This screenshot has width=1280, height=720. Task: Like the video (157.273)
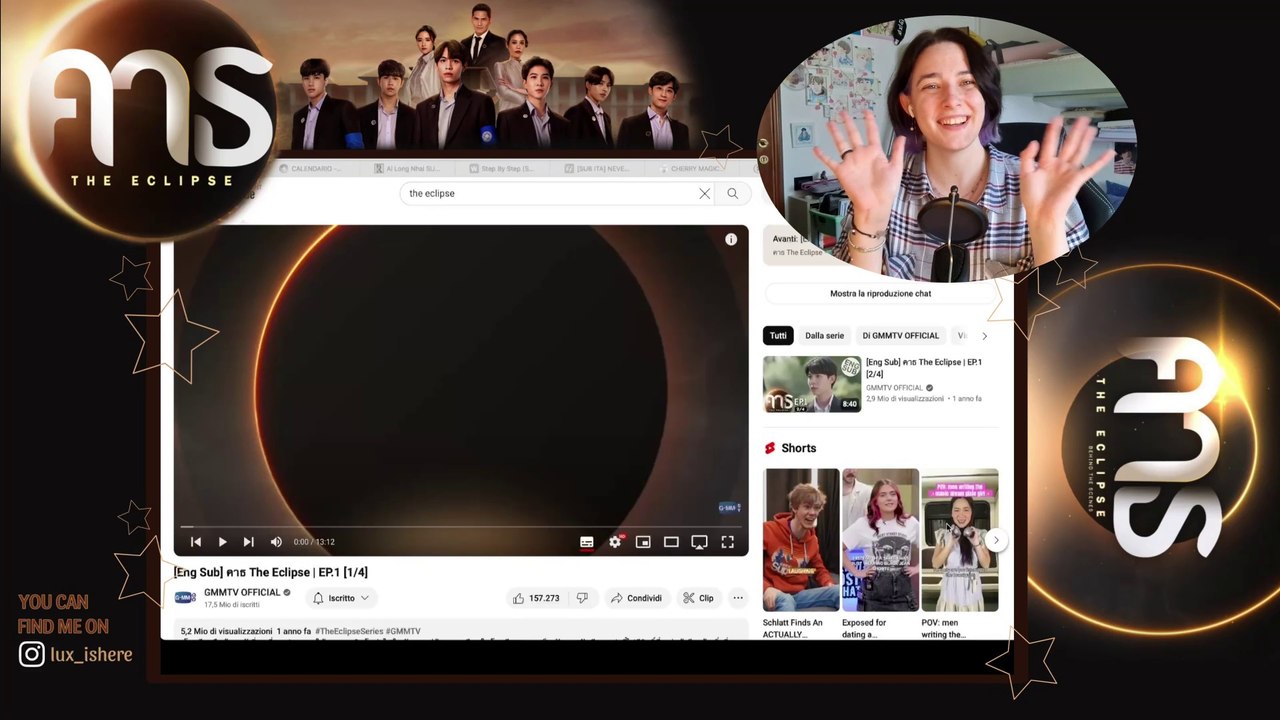[x=536, y=598]
